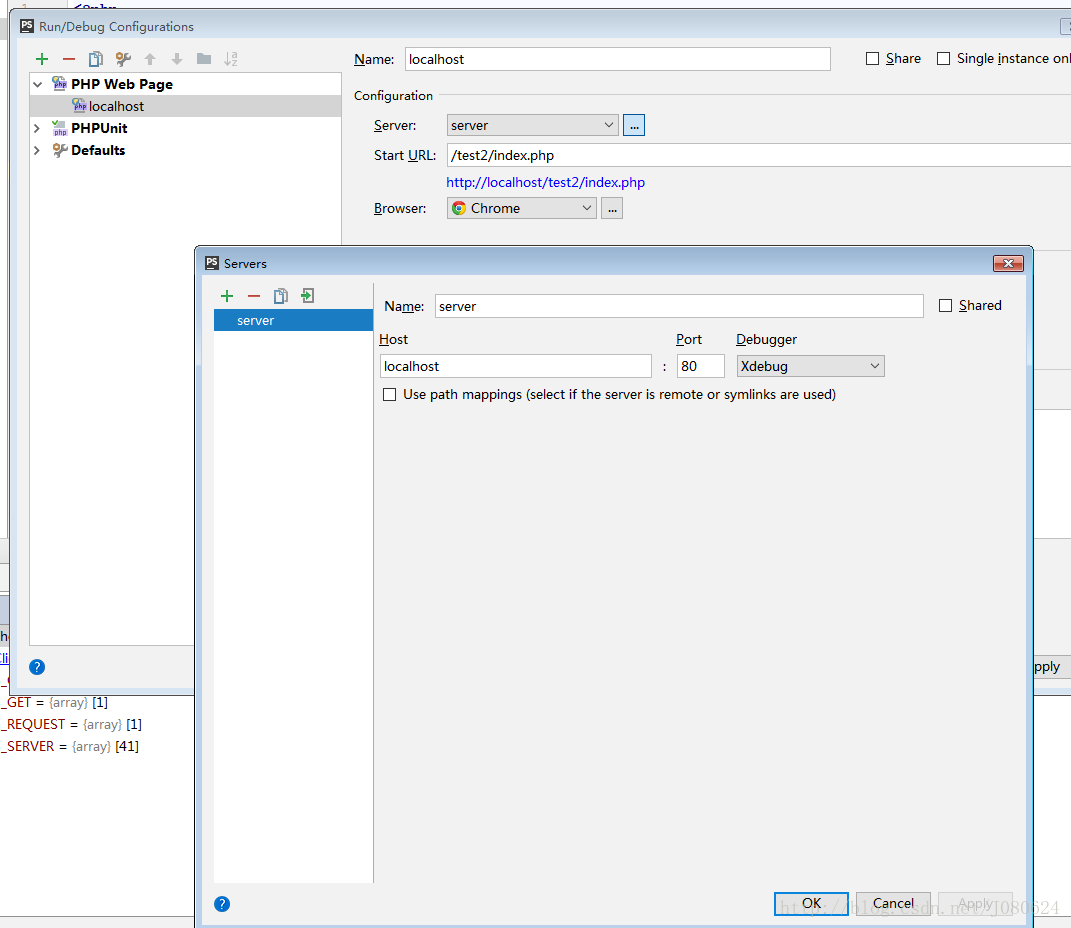Focus Start URL input field
The width and height of the screenshot is (1071, 928).
tap(759, 155)
